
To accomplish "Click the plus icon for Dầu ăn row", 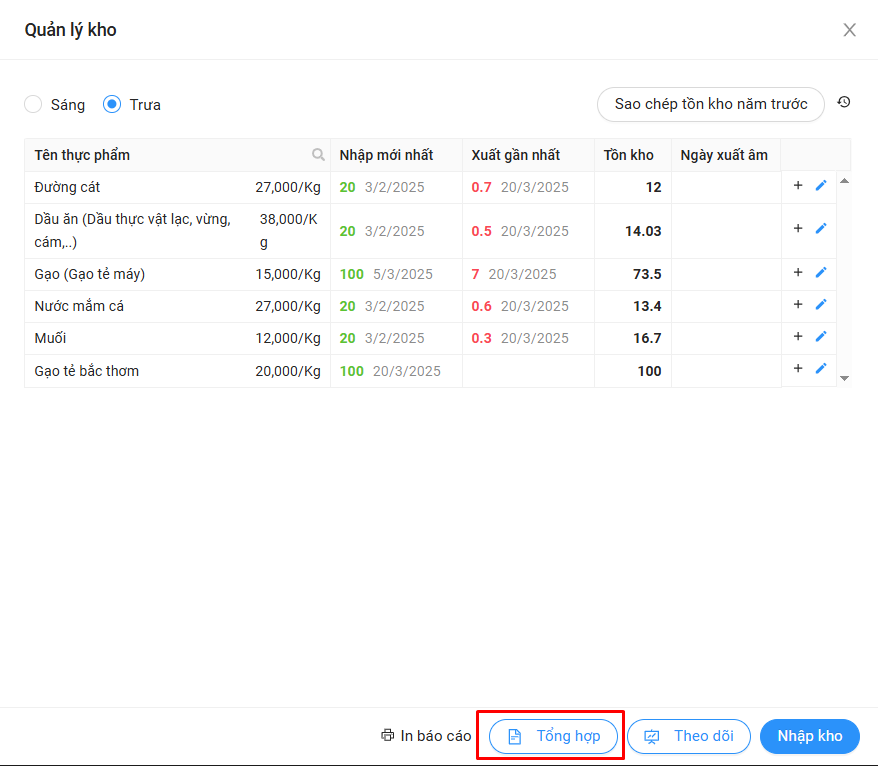I will point(798,229).
